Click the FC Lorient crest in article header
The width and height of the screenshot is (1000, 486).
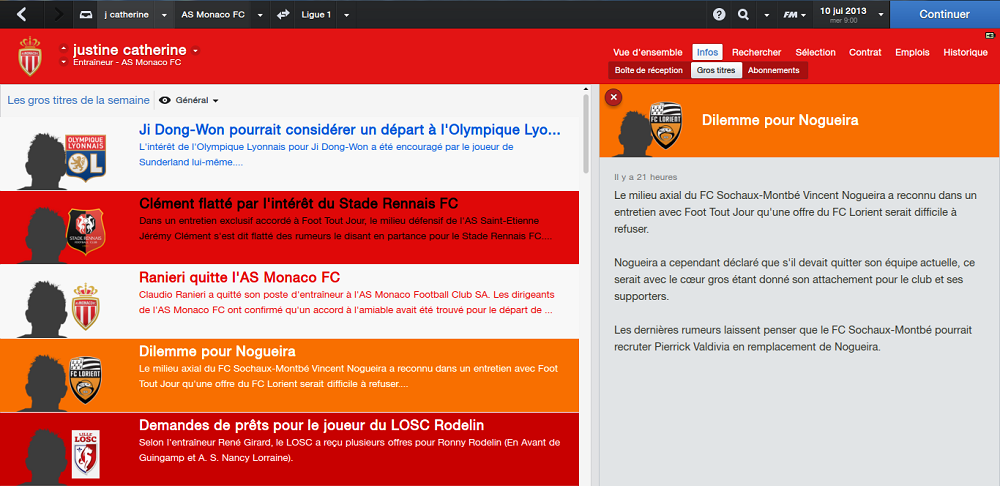pyautogui.click(x=665, y=125)
